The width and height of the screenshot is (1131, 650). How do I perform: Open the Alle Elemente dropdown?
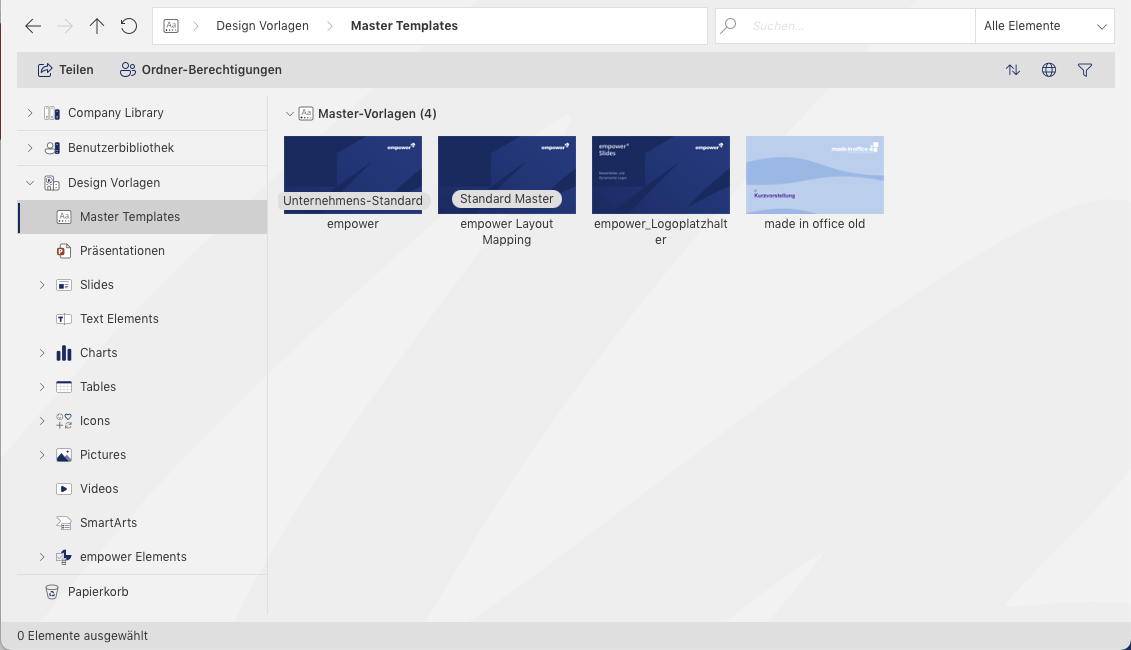point(1044,26)
